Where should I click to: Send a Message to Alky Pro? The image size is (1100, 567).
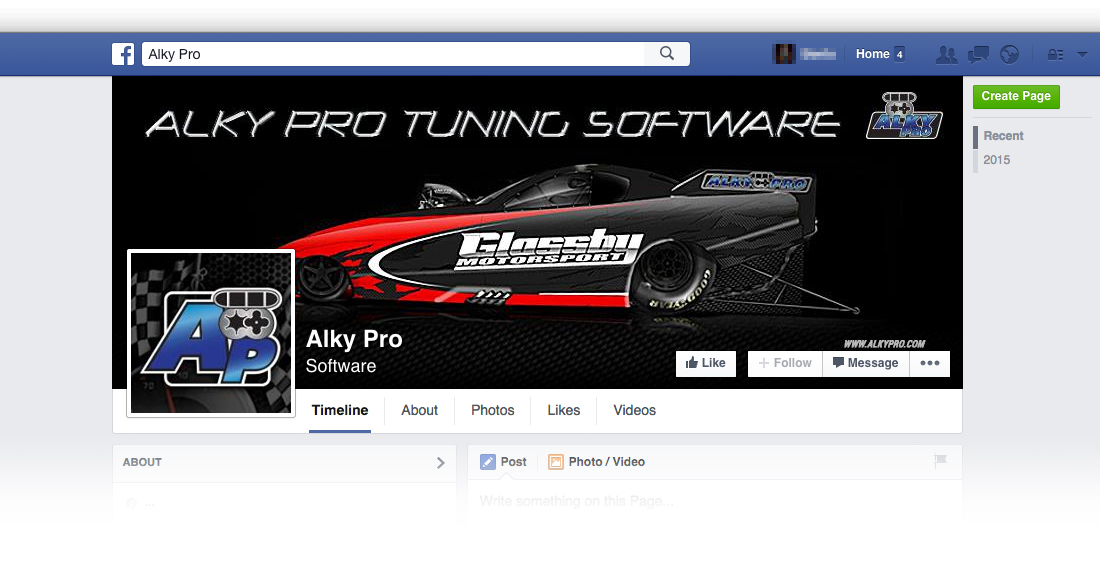tap(866, 363)
